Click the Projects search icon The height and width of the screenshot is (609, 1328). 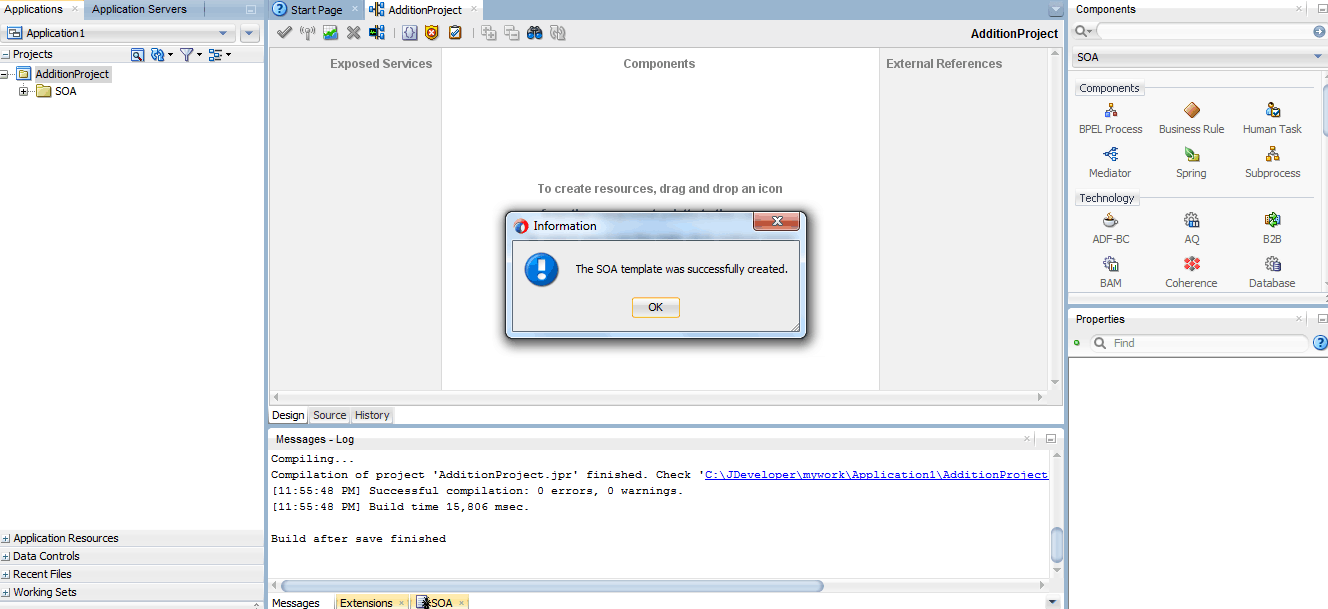(x=137, y=54)
